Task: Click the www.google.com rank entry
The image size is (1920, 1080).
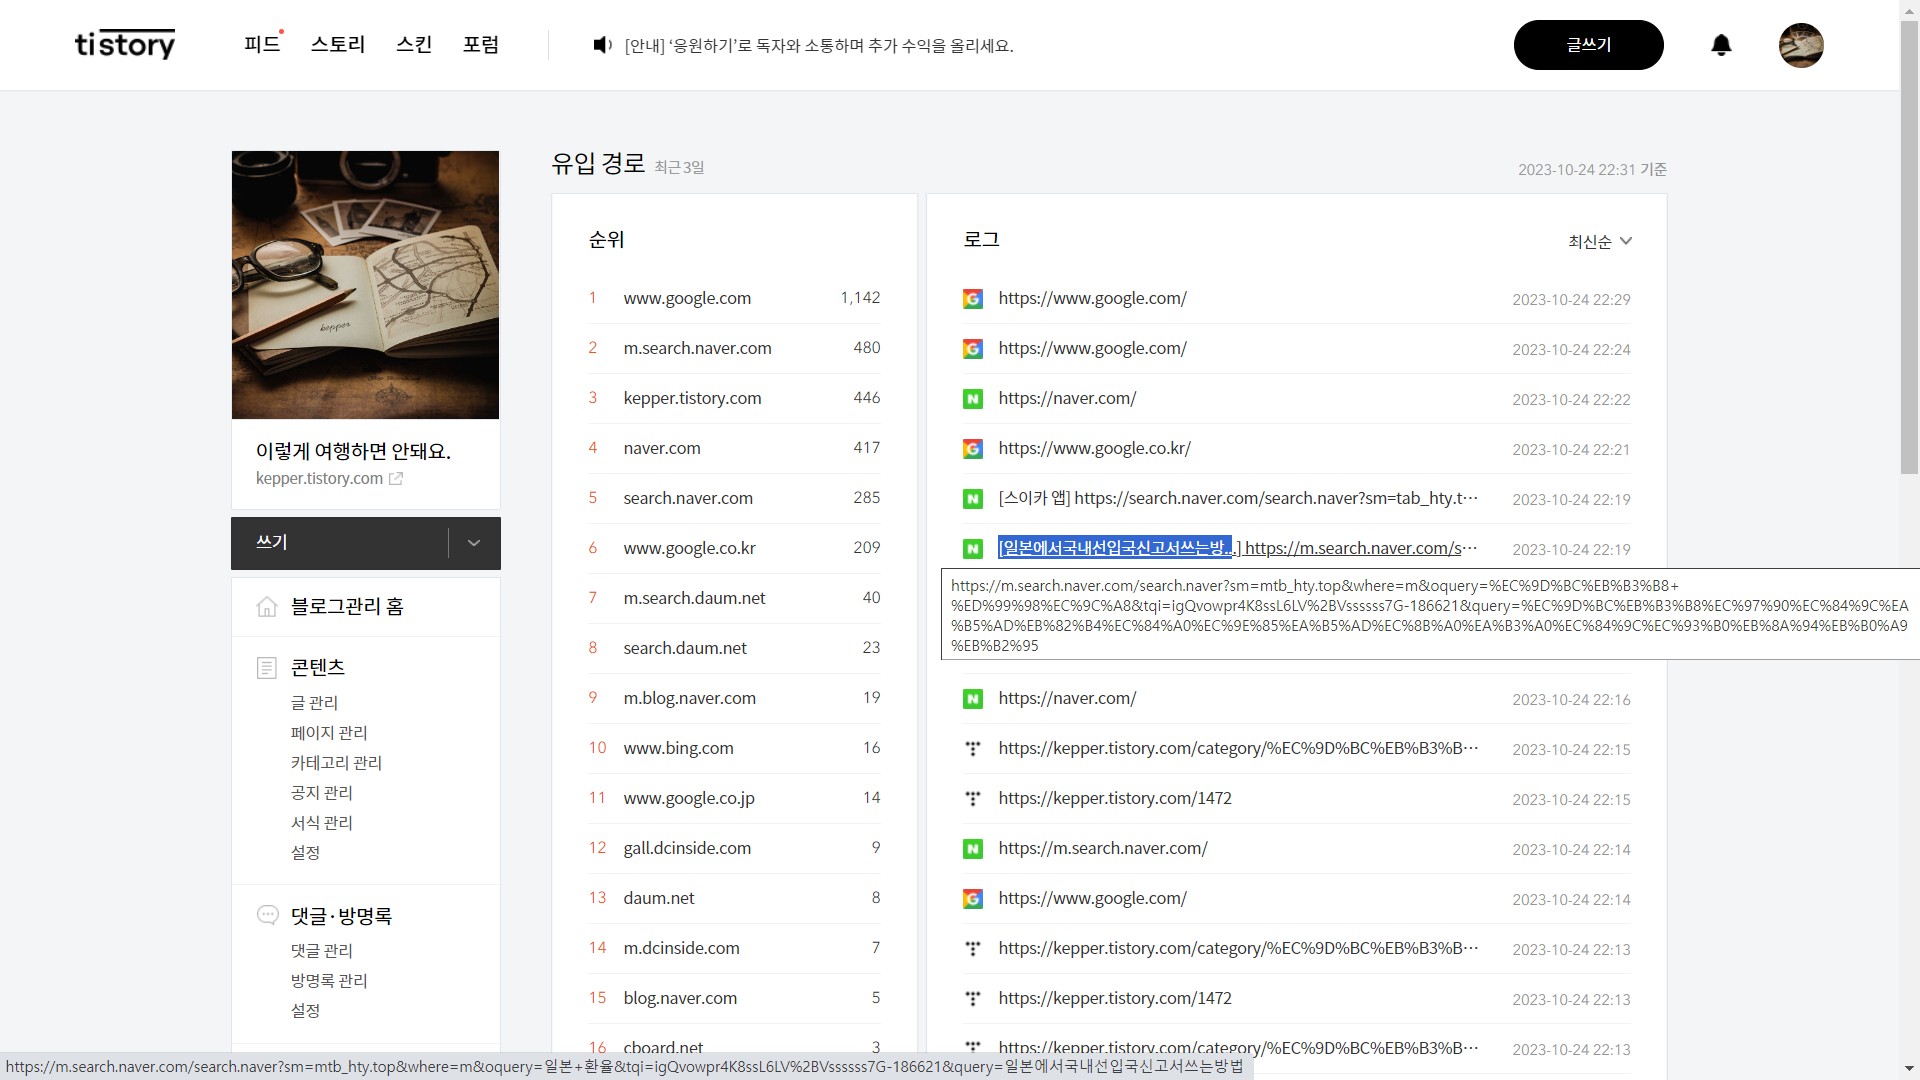Action: coord(687,298)
